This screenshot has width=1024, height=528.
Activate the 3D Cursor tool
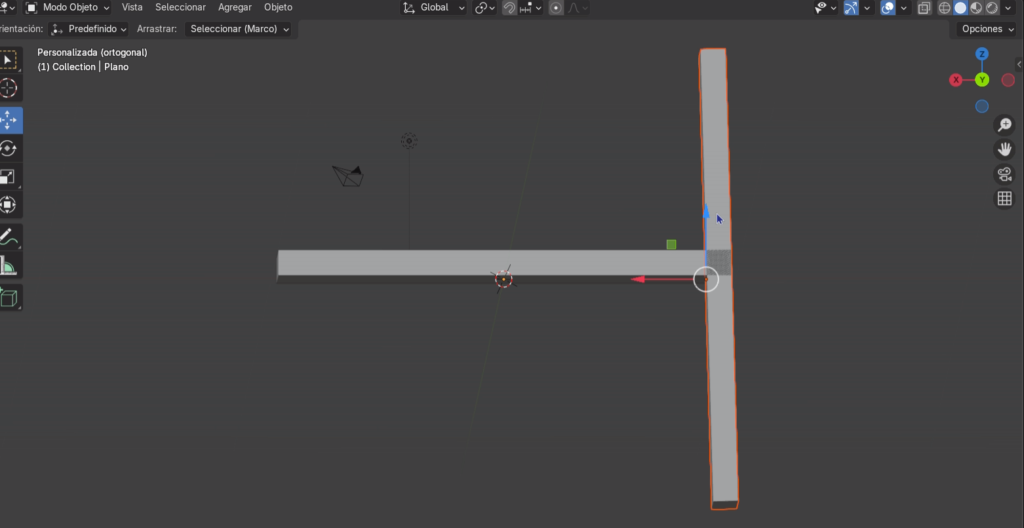[8, 88]
